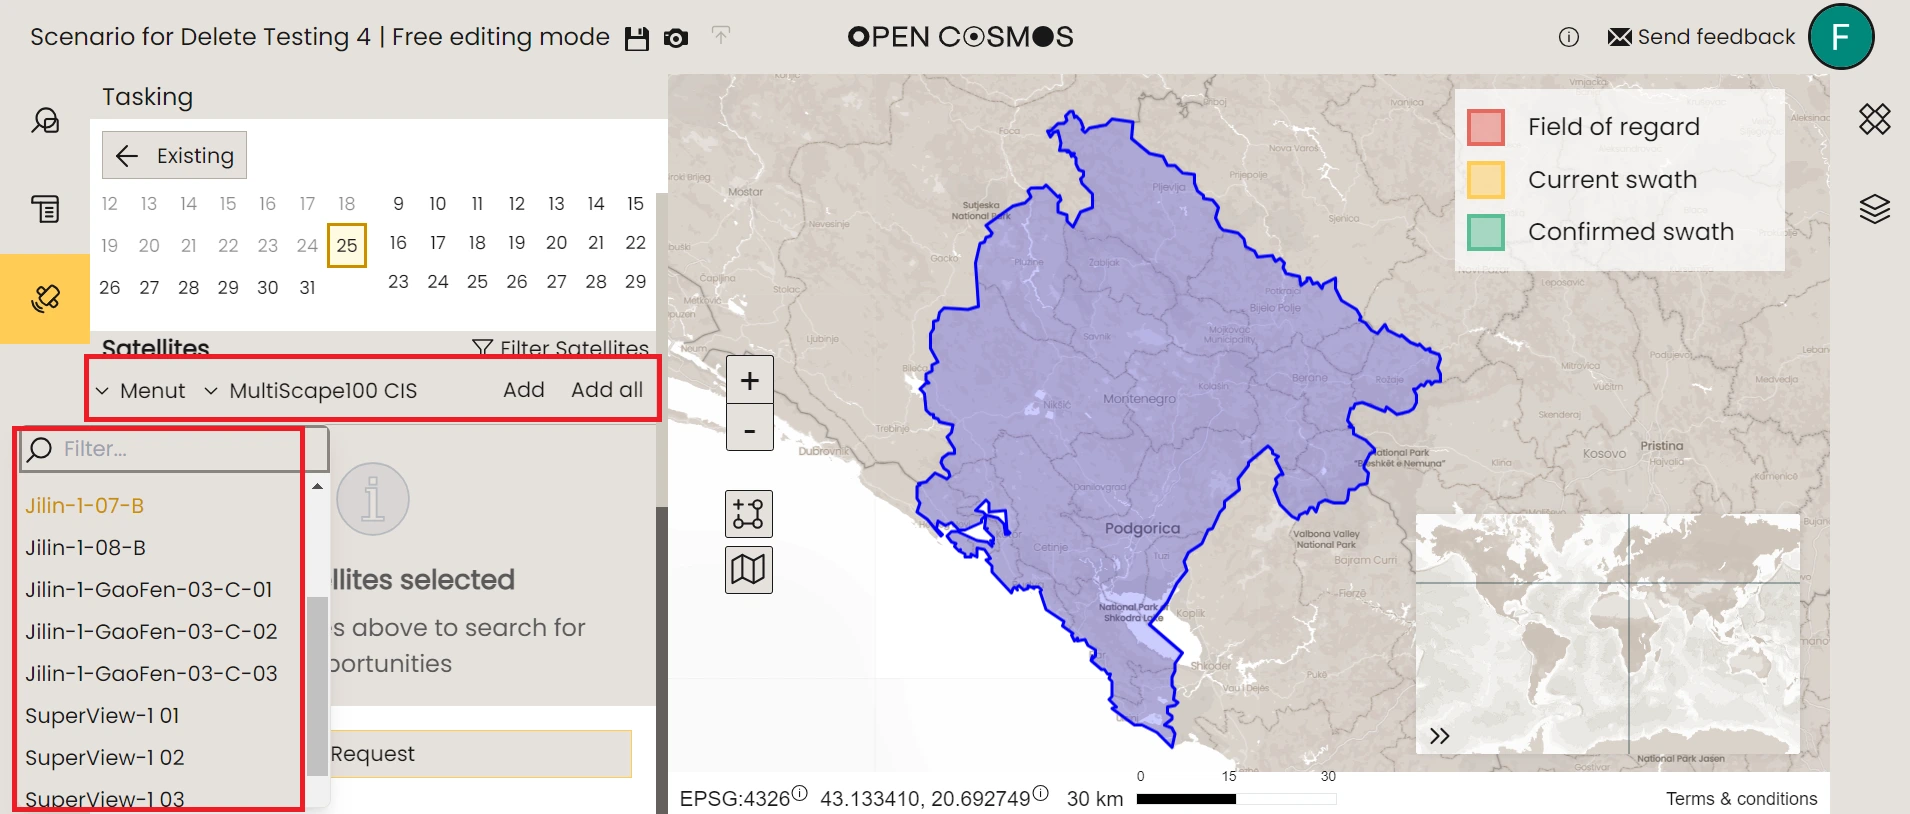Screen dimensions: 1910x814
Task: Collapse the overview minimap with double chevron
Action: click(x=1439, y=736)
